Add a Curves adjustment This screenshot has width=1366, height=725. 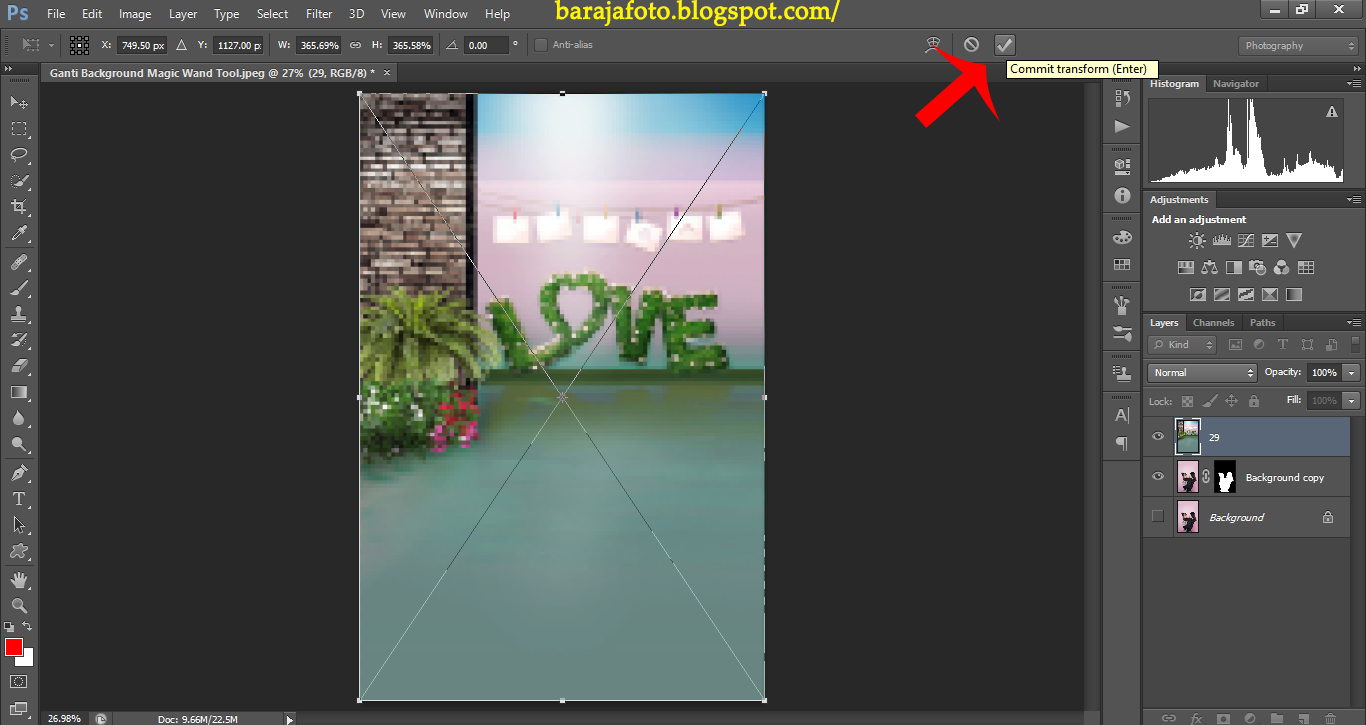[x=1245, y=240]
